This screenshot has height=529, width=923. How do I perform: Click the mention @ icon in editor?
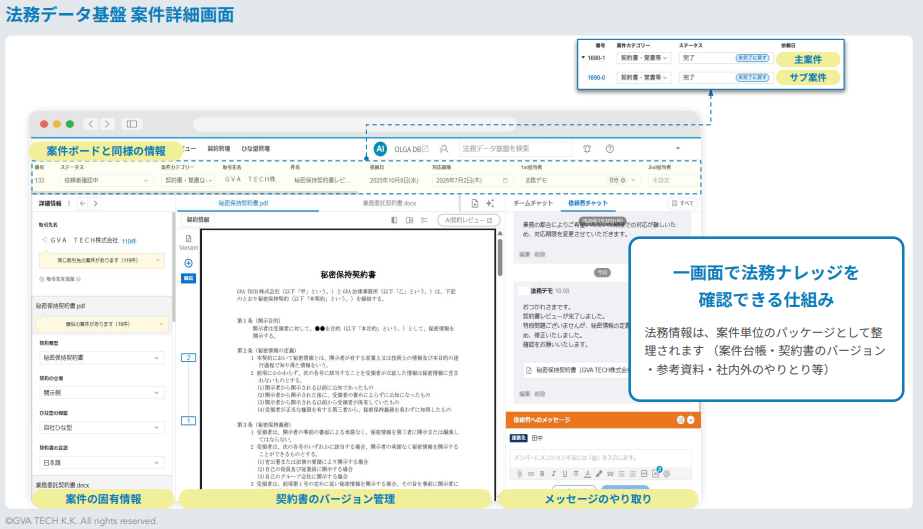(x=667, y=474)
